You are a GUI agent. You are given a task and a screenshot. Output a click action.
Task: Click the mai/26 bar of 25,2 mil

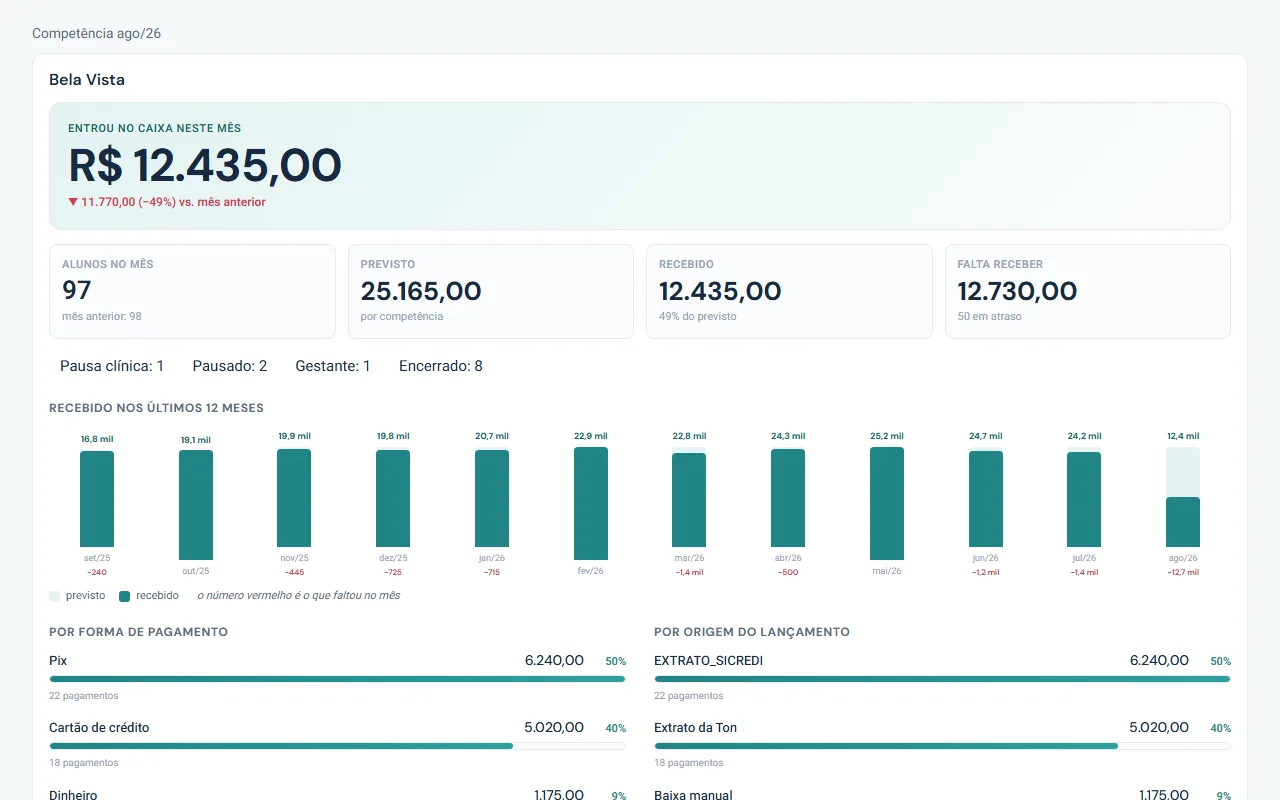(x=887, y=503)
